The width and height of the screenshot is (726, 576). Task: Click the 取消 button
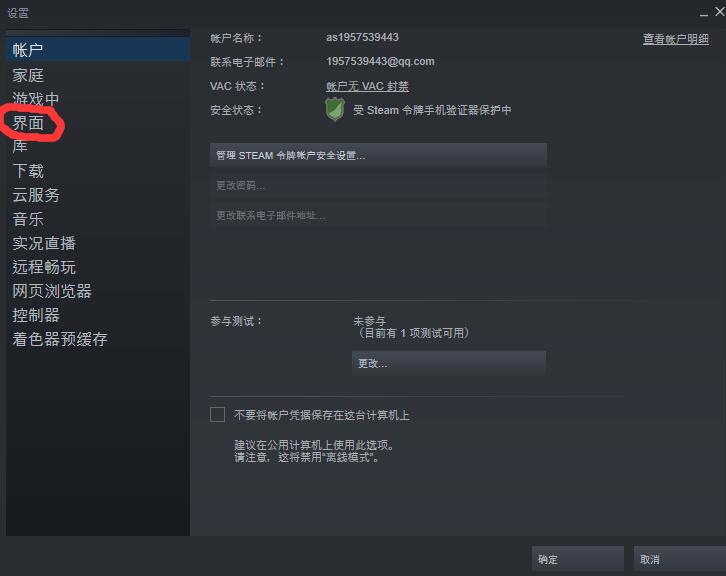tap(679, 559)
